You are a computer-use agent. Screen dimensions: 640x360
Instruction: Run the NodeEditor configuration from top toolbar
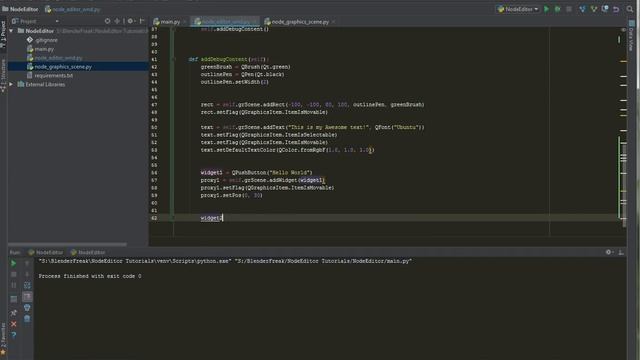[547, 9]
